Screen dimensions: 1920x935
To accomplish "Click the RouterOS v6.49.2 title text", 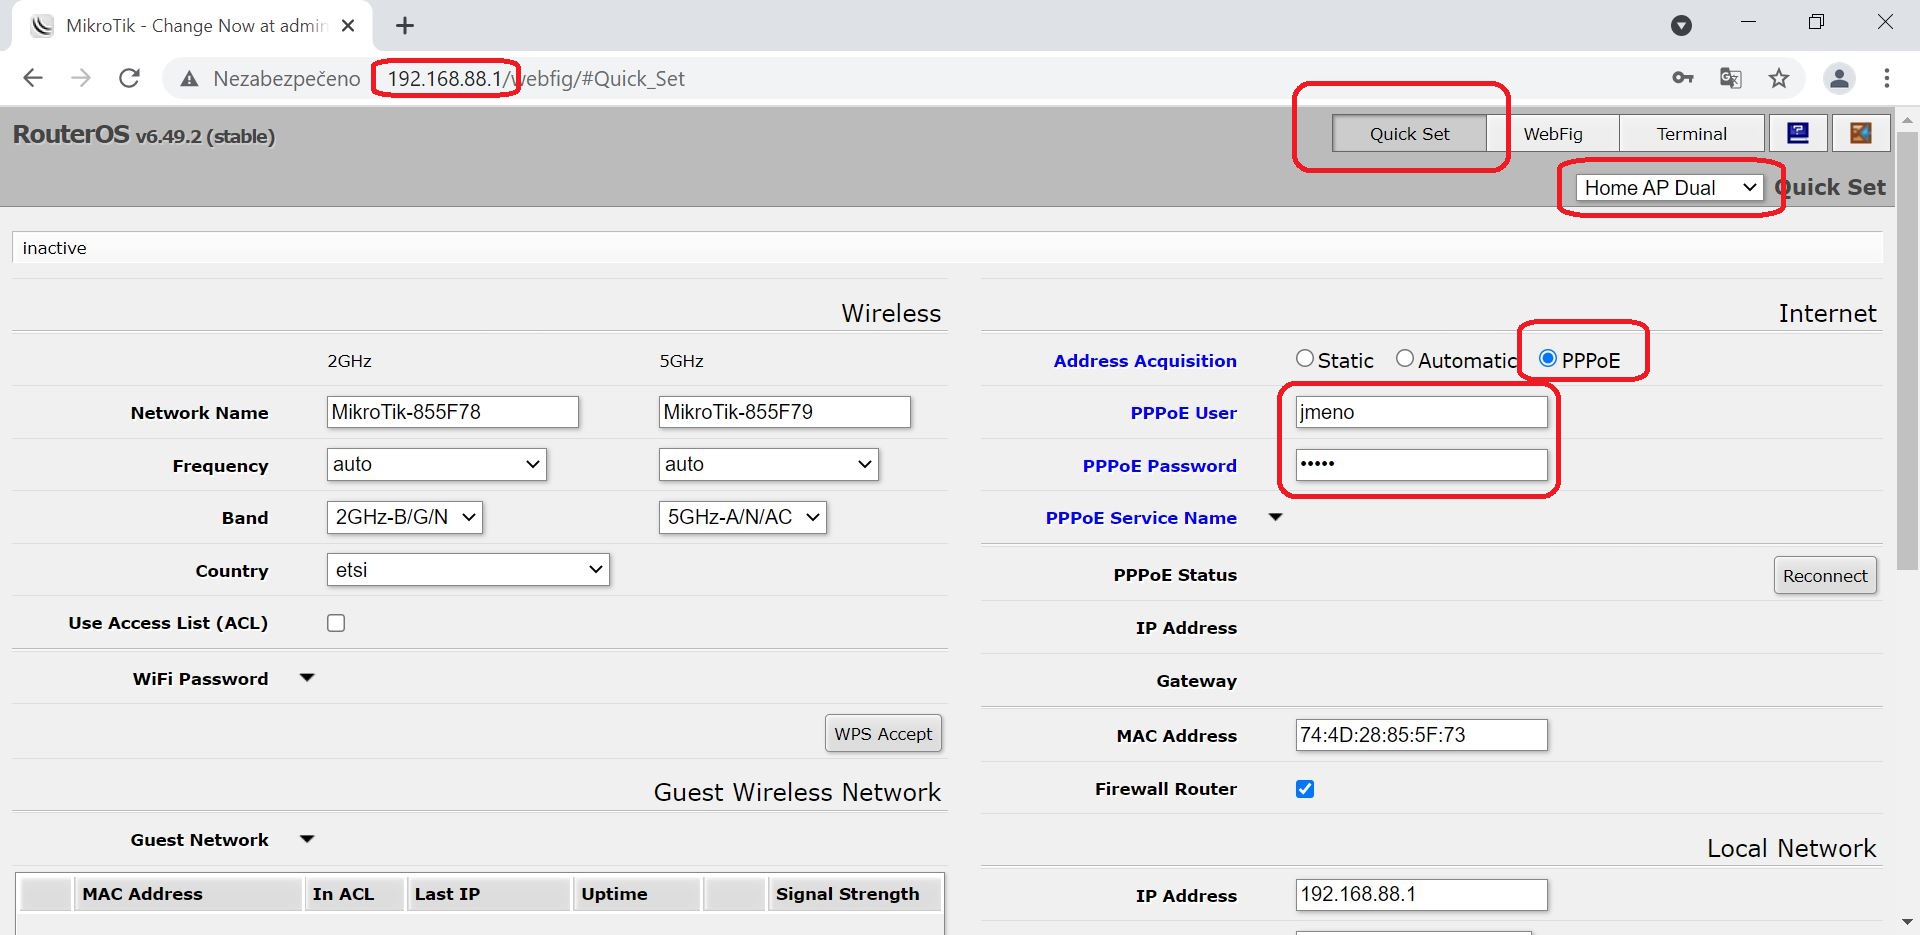I will [x=143, y=135].
